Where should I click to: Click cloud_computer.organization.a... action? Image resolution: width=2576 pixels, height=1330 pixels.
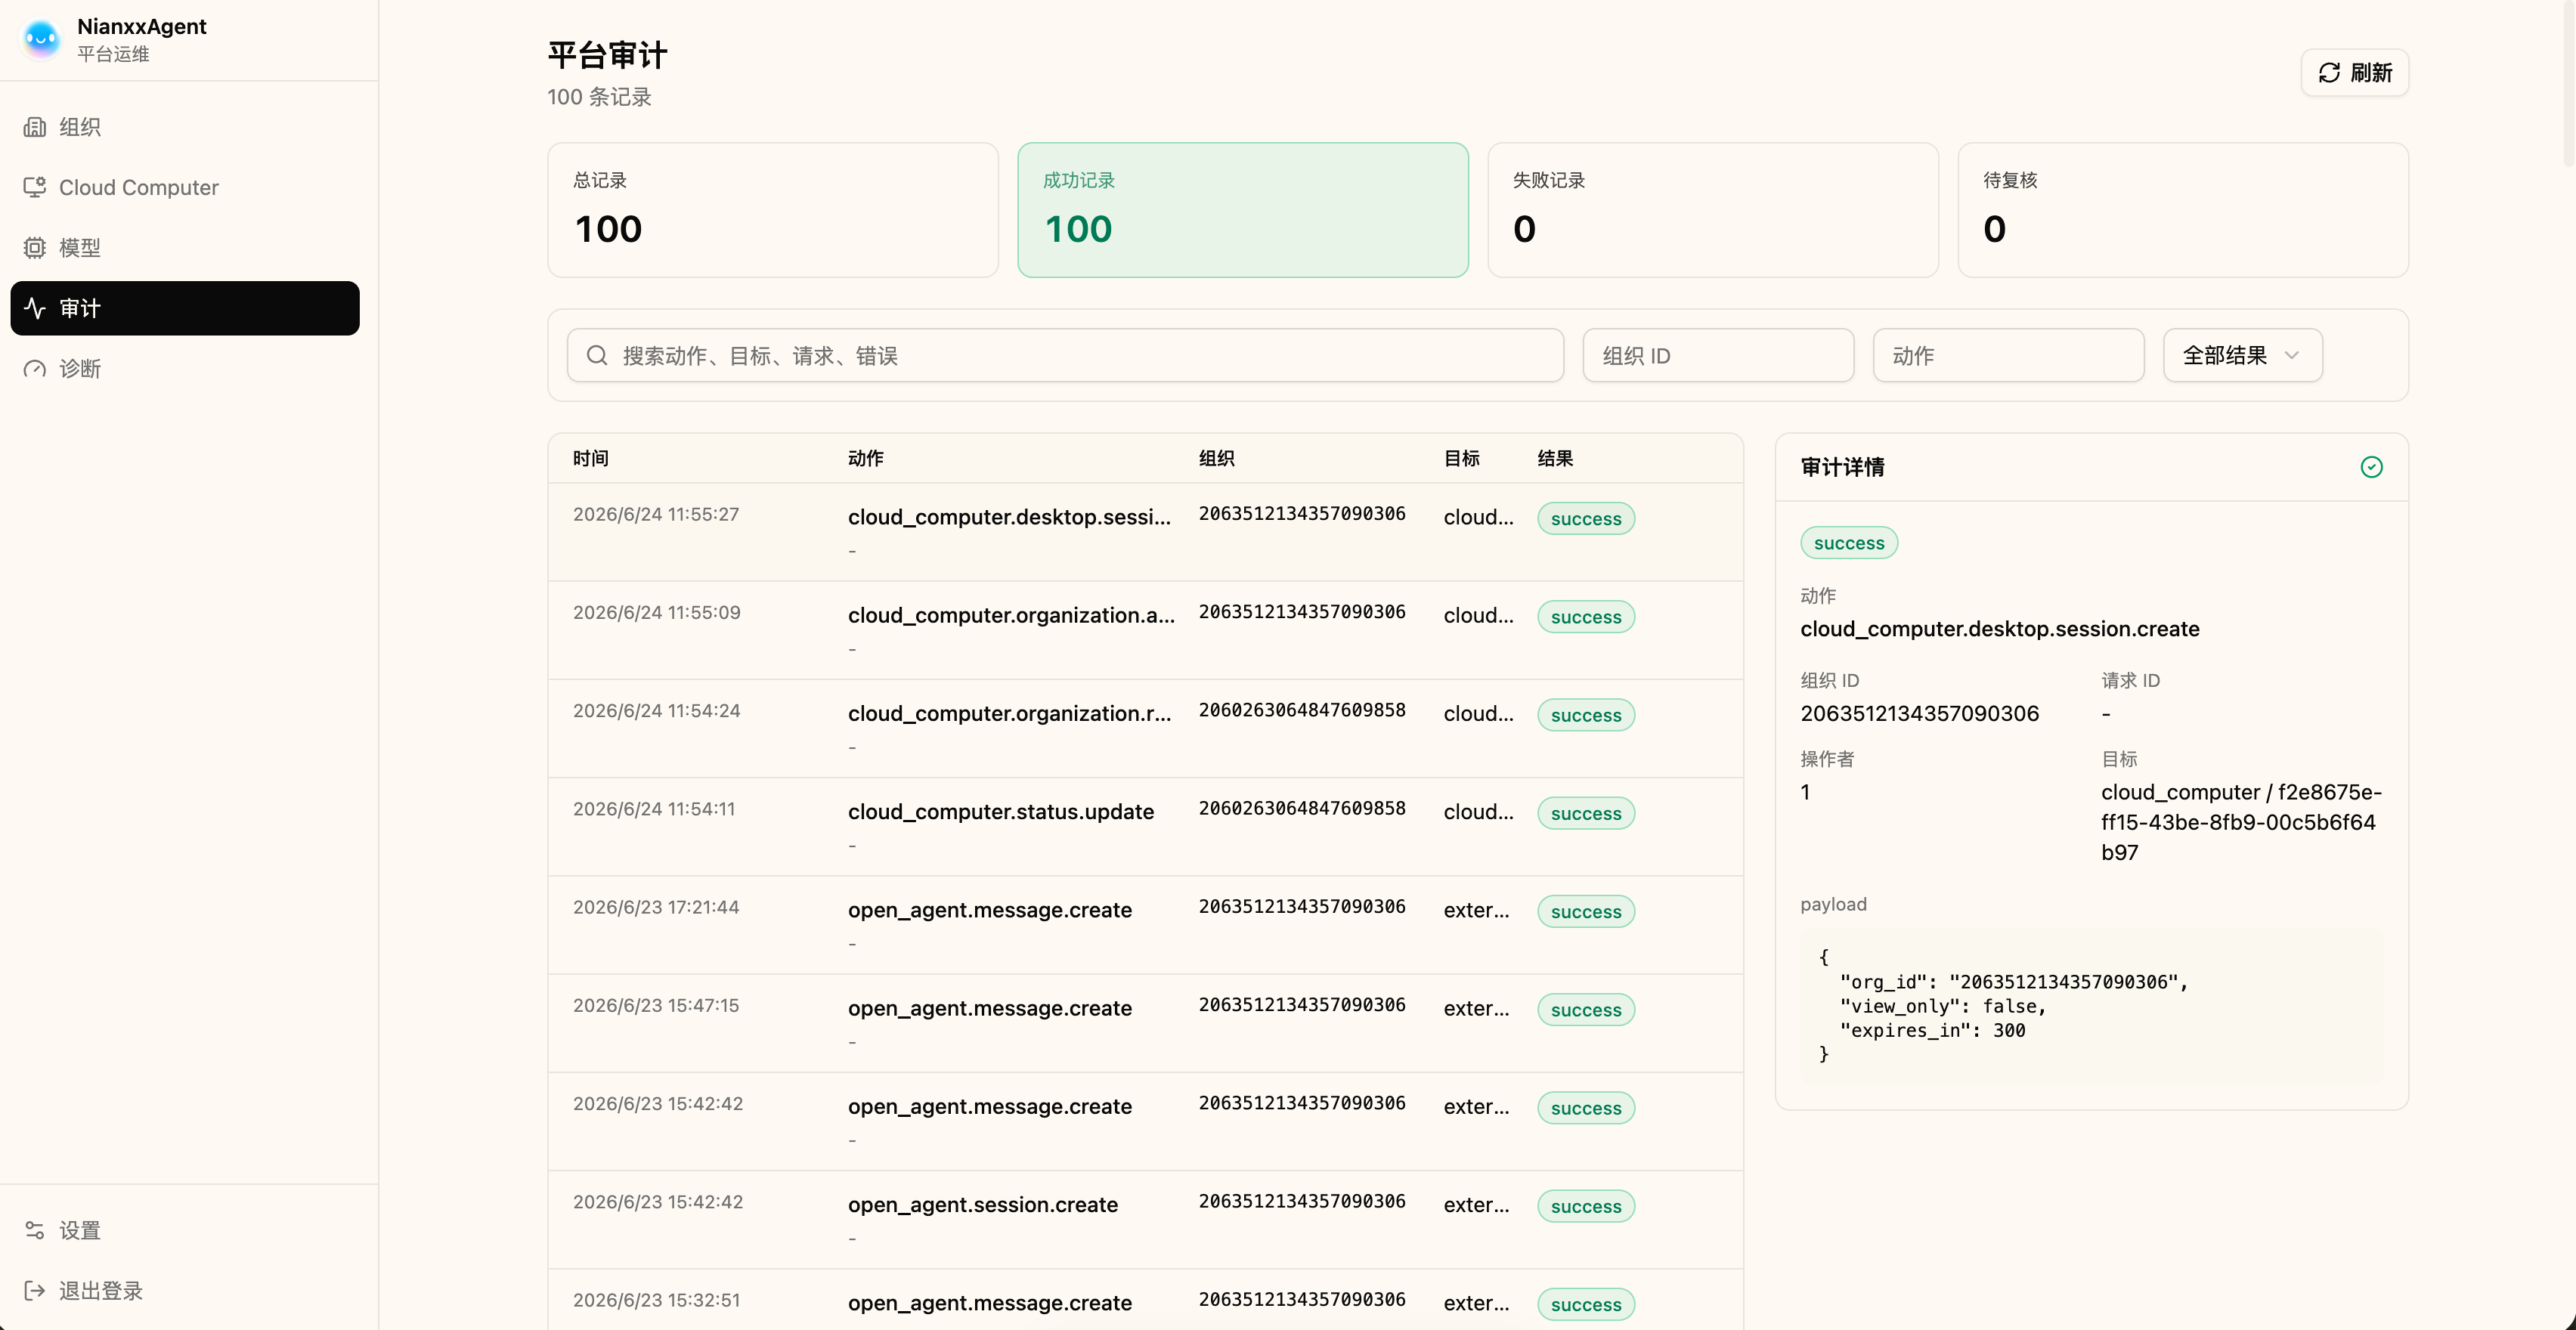tap(1011, 615)
